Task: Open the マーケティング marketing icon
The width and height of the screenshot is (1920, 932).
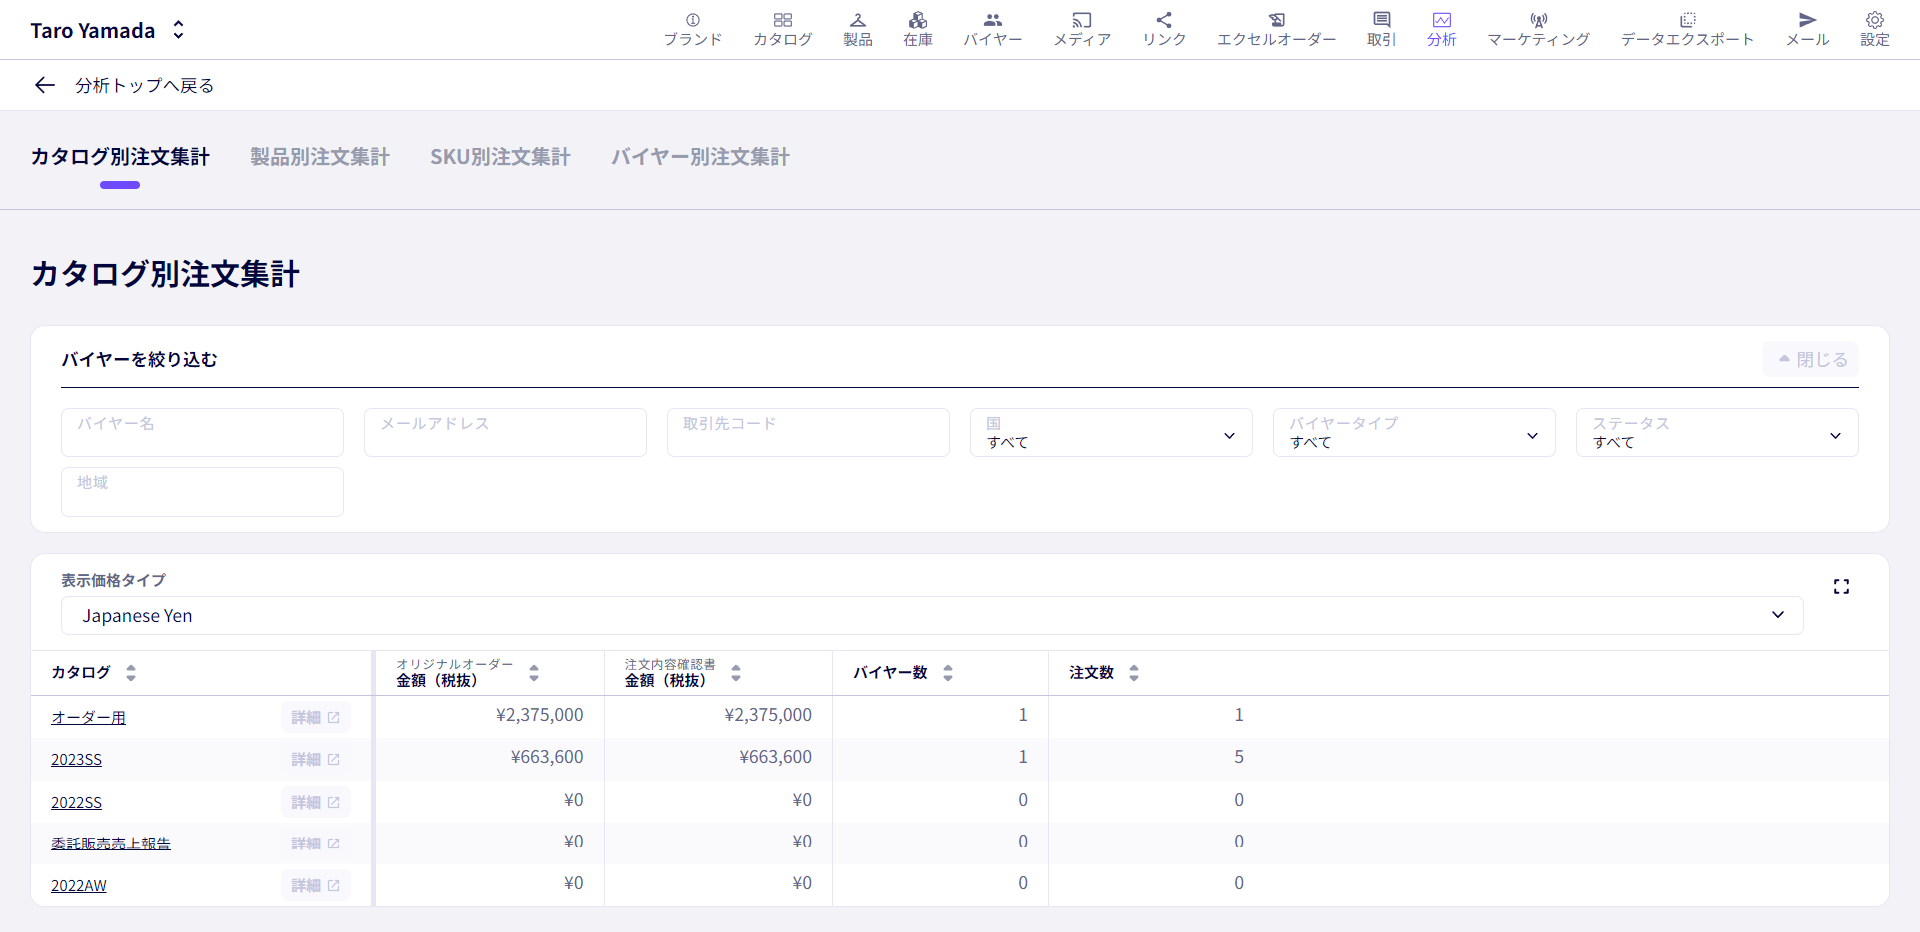Action: click(1538, 20)
